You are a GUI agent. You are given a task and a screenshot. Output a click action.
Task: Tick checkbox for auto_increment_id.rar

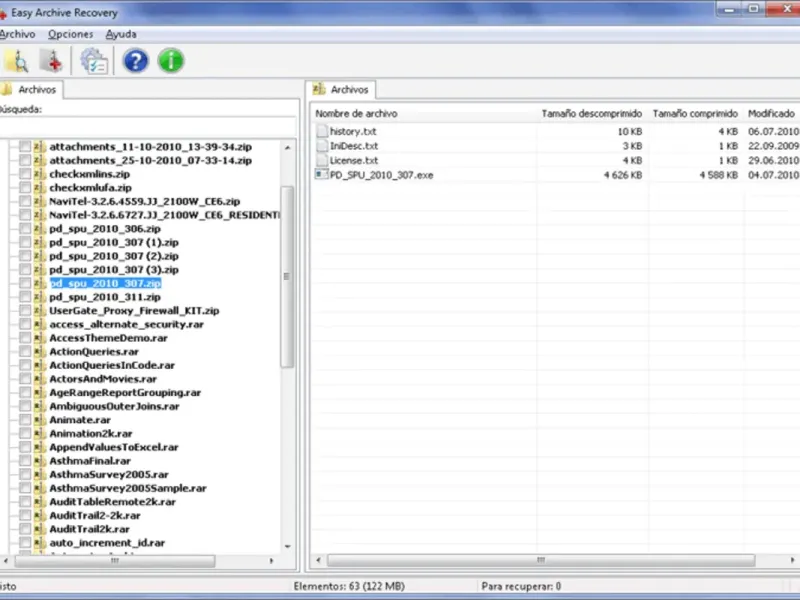click(25, 543)
